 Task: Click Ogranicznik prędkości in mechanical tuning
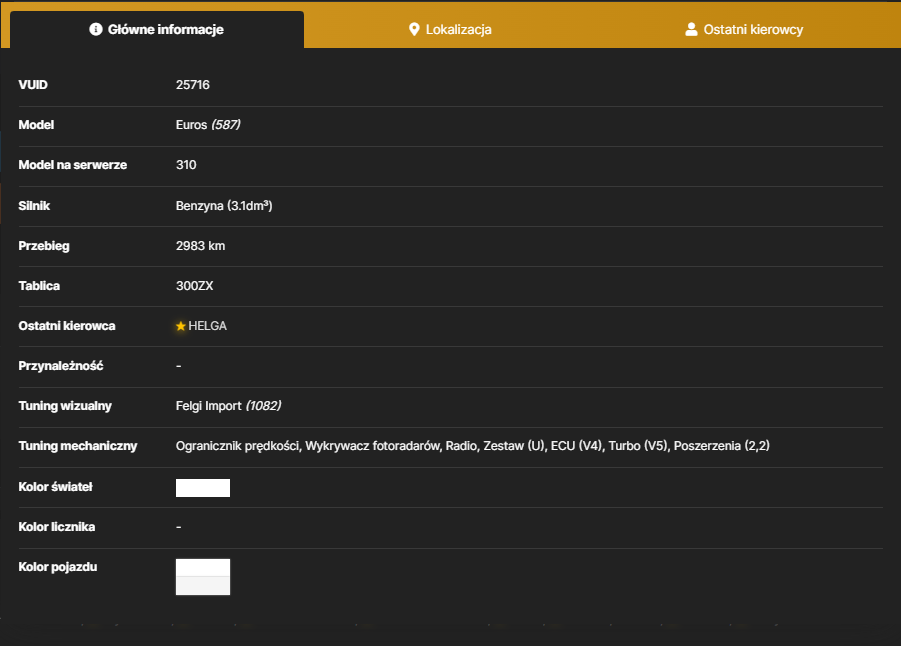[238, 446]
